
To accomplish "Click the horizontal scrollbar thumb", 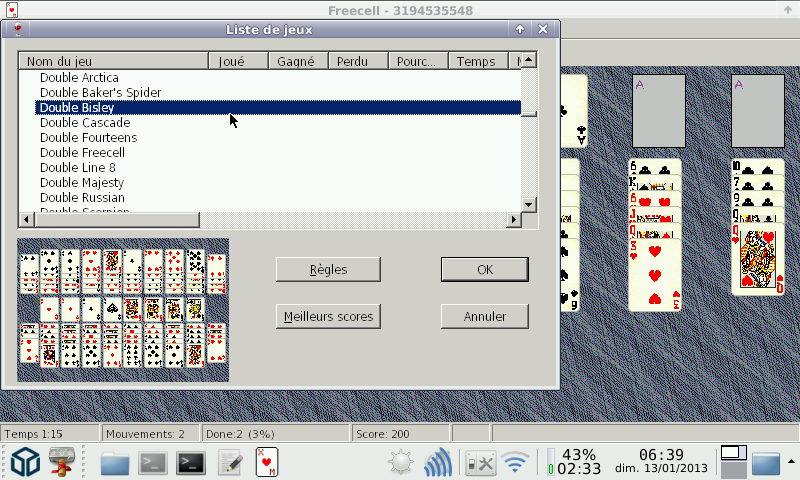I will 117,220.
